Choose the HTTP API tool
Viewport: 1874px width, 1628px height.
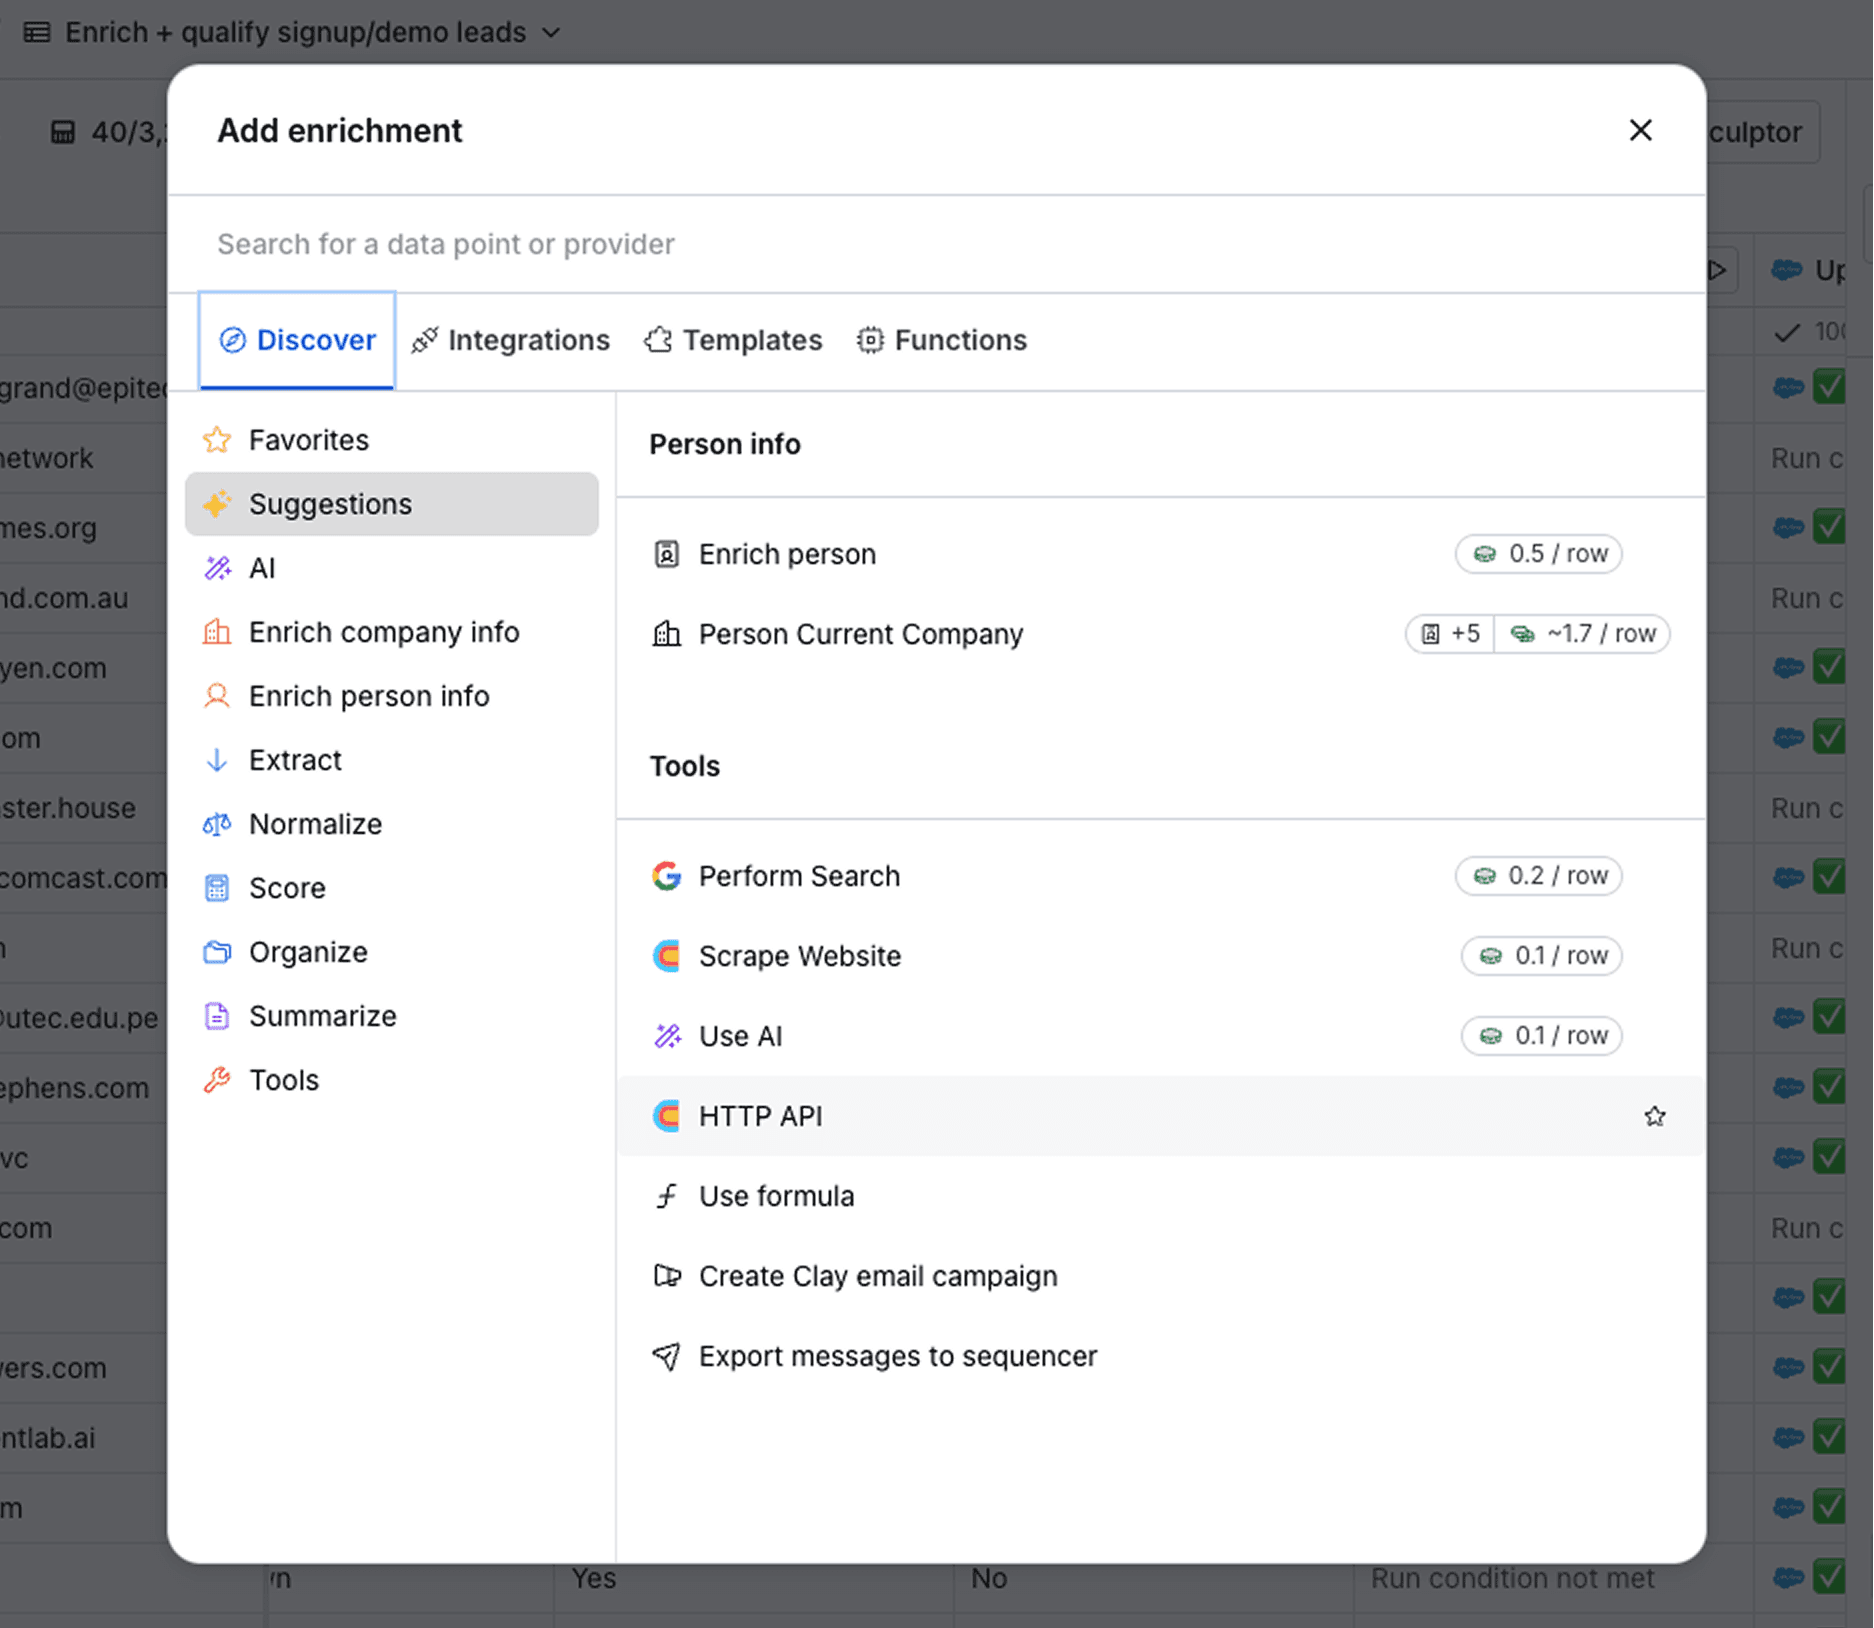point(1160,1116)
